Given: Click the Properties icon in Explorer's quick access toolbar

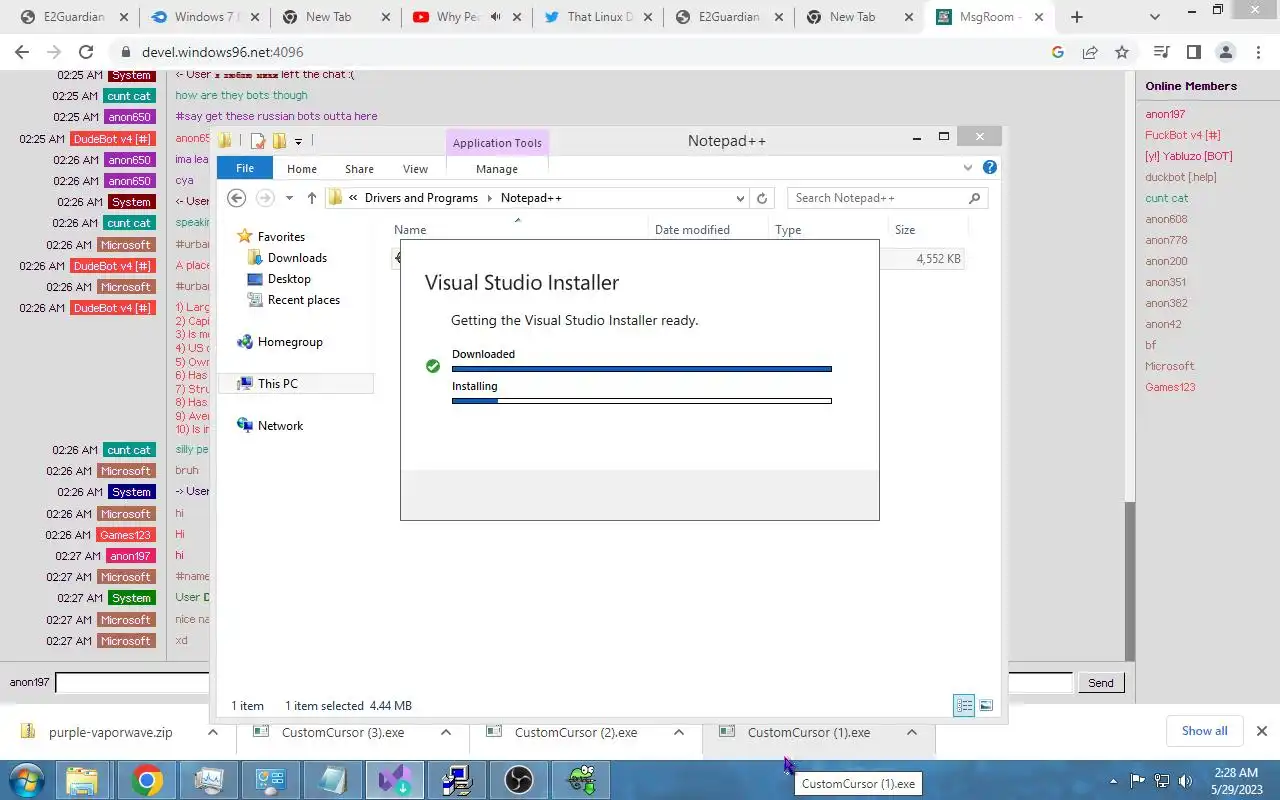Looking at the screenshot, I should point(258,141).
